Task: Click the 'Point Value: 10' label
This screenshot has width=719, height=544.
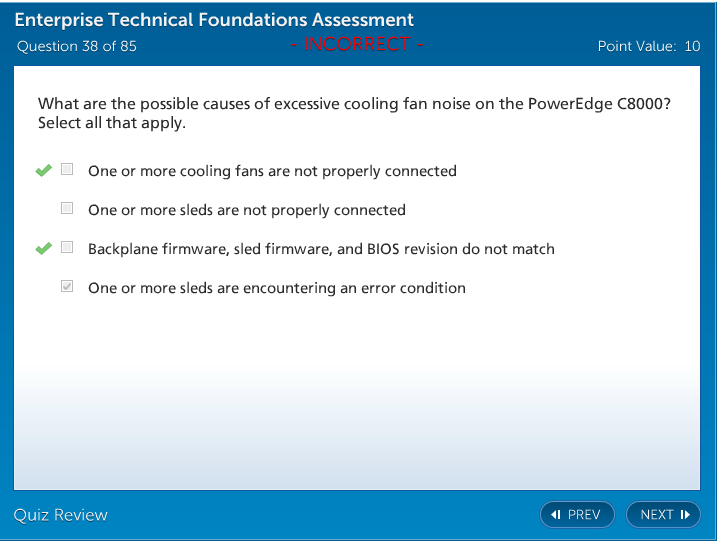Action: [648, 46]
